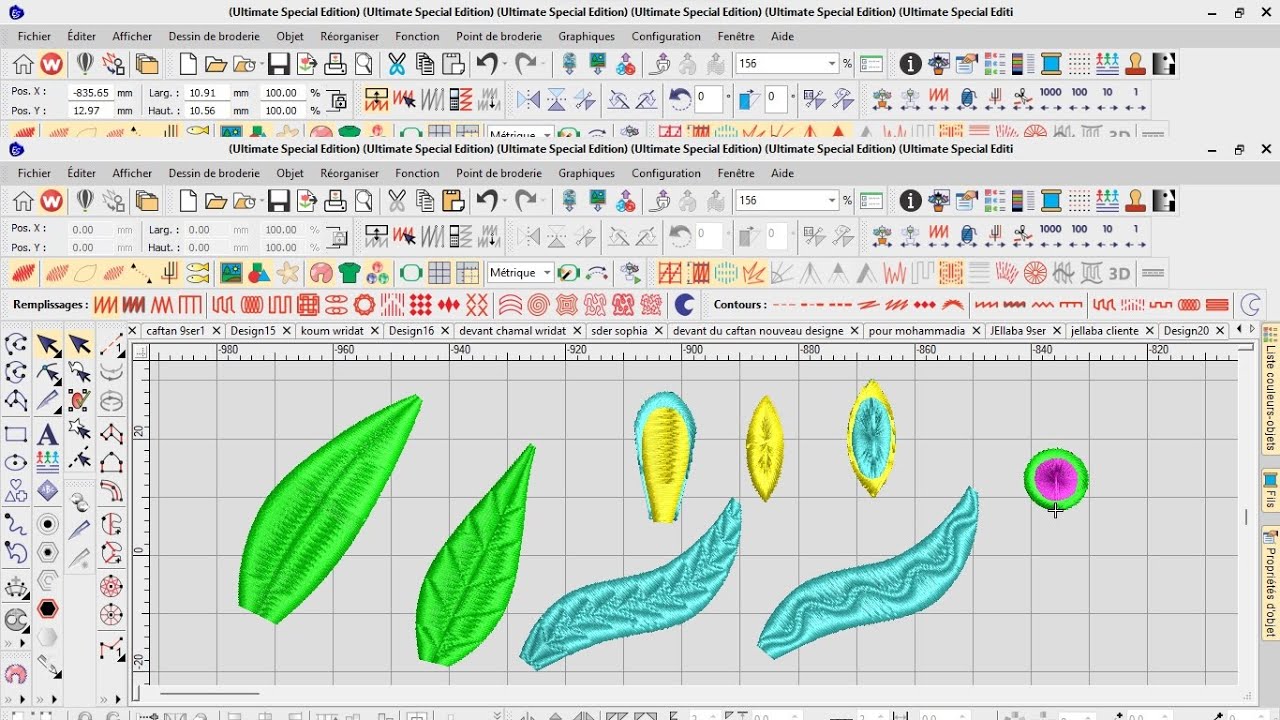Screen dimensions: 1280x720
Task: Click the Undo arrow icon in main window
Action: click(486, 201)
